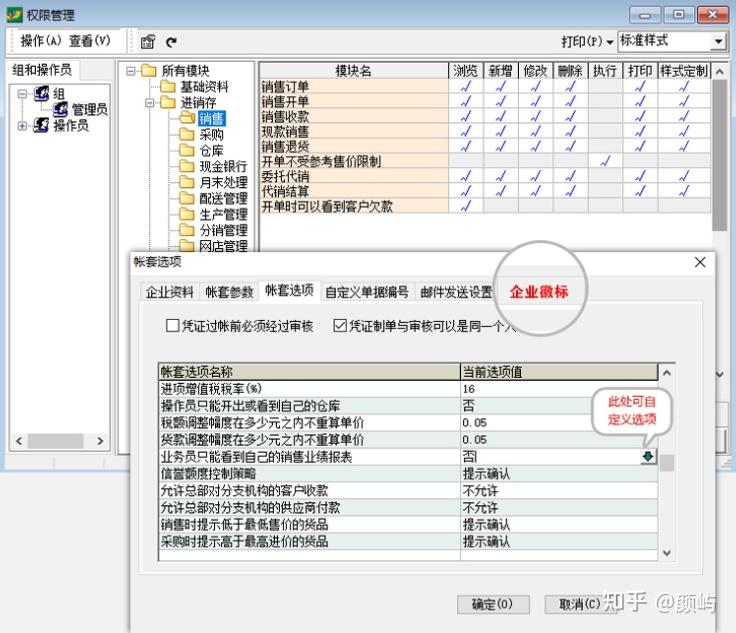736x633 pixels.
Task: Click the 采购 folder icon
Action: 186,135
